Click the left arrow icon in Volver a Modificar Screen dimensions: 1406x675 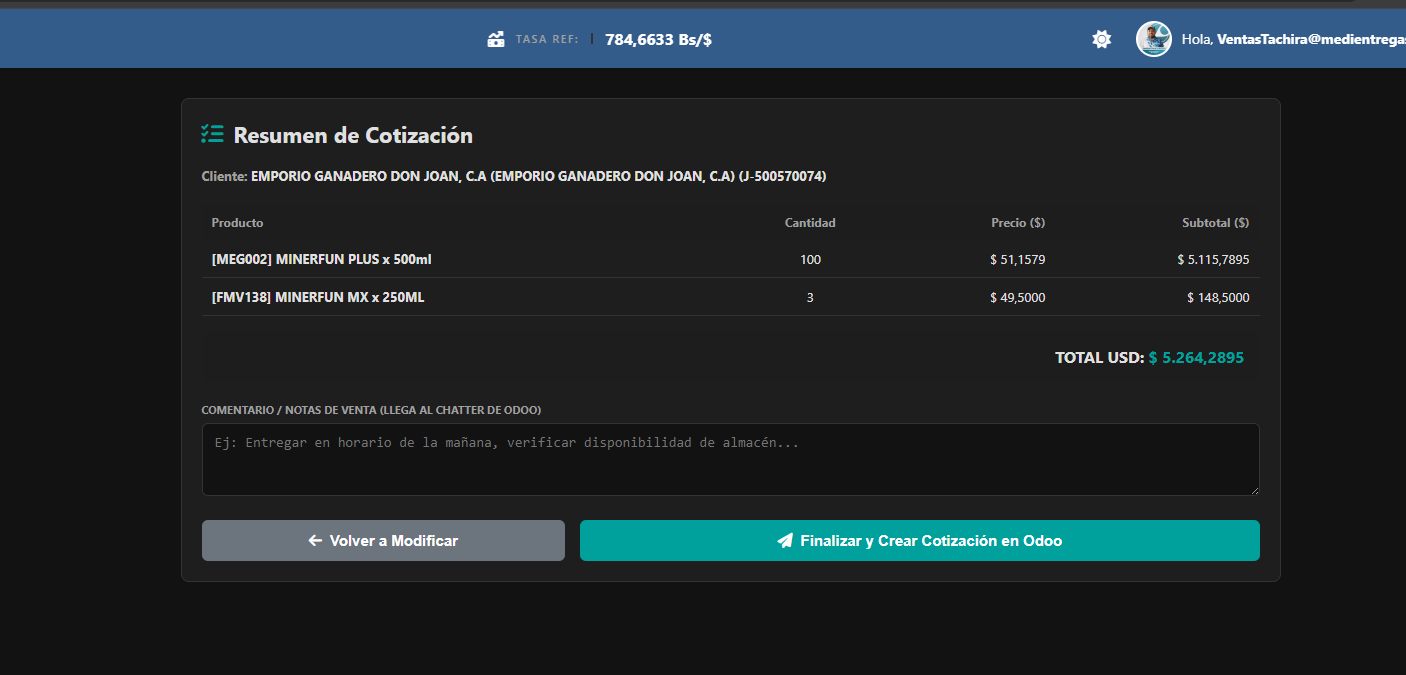315,540
